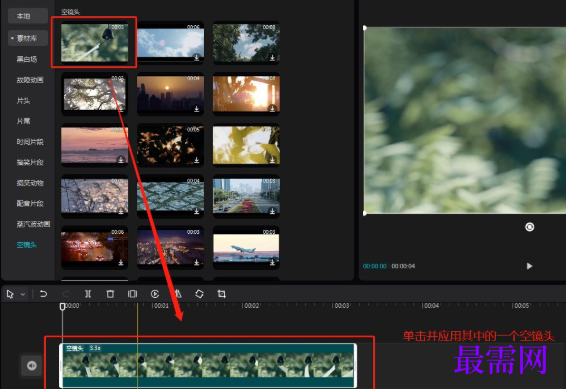Download the sunset city skyline clip

(x=197, y=109)
